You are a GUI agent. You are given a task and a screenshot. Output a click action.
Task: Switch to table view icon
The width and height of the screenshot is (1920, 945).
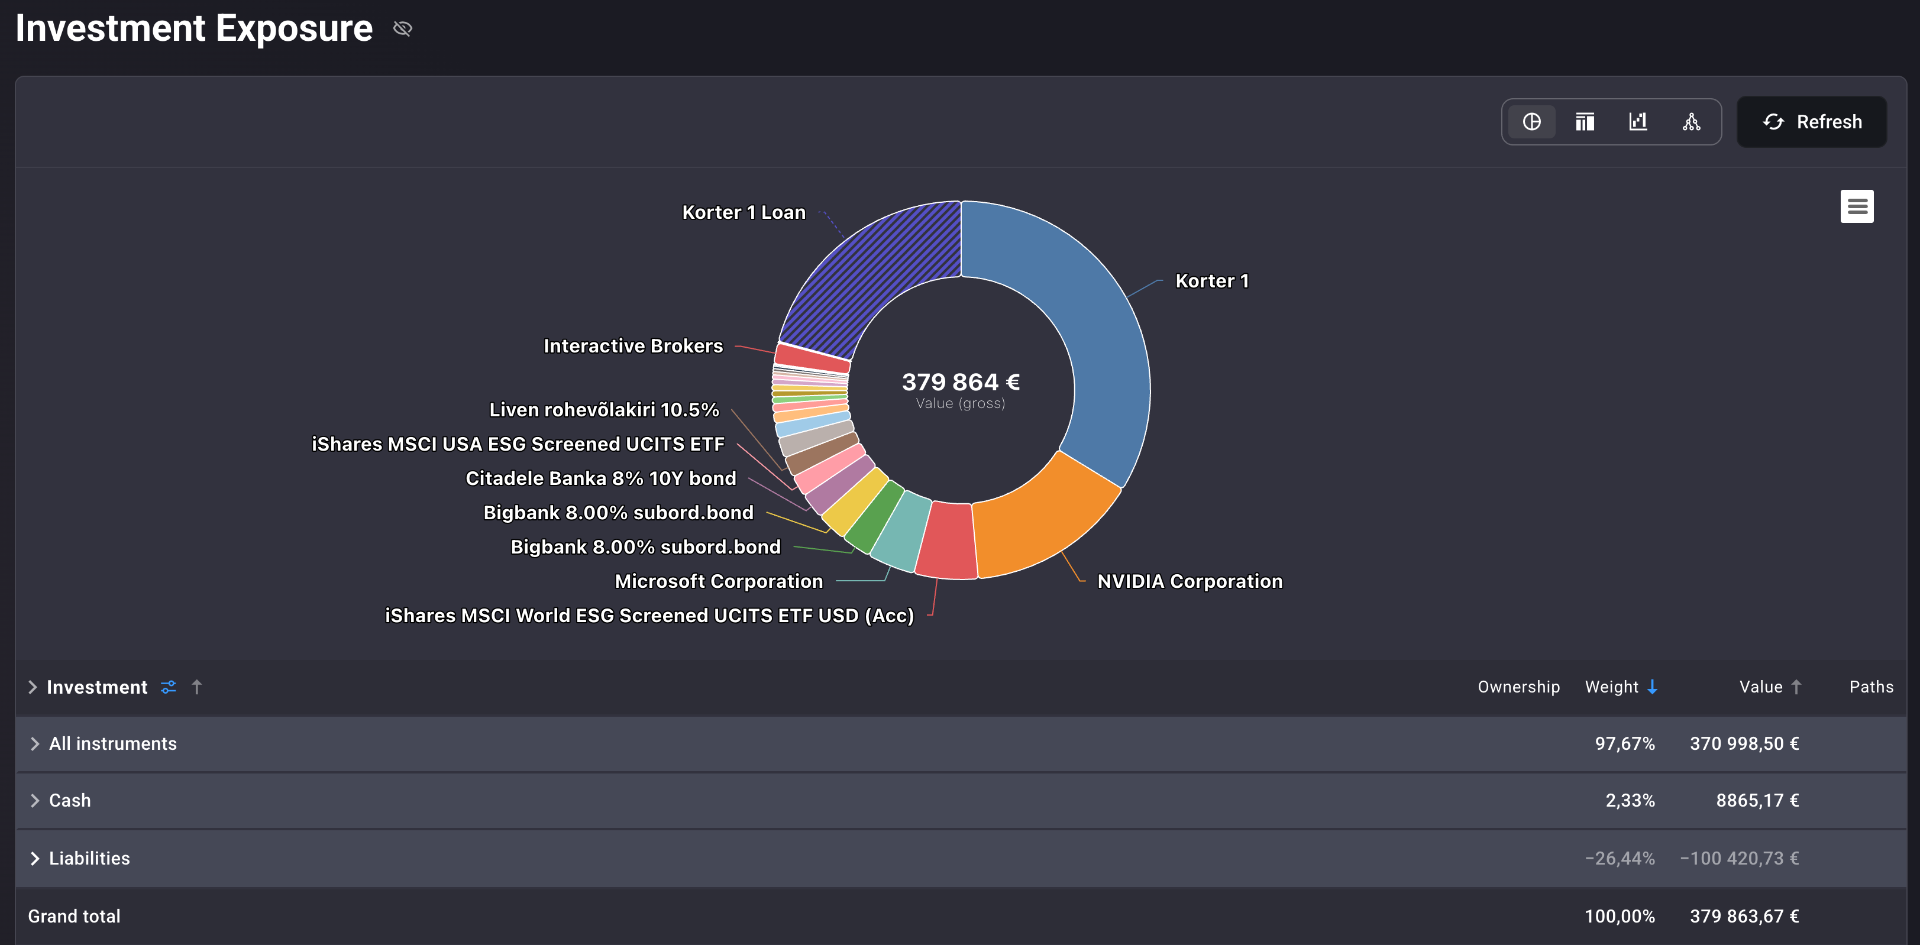coord(1584,122)
